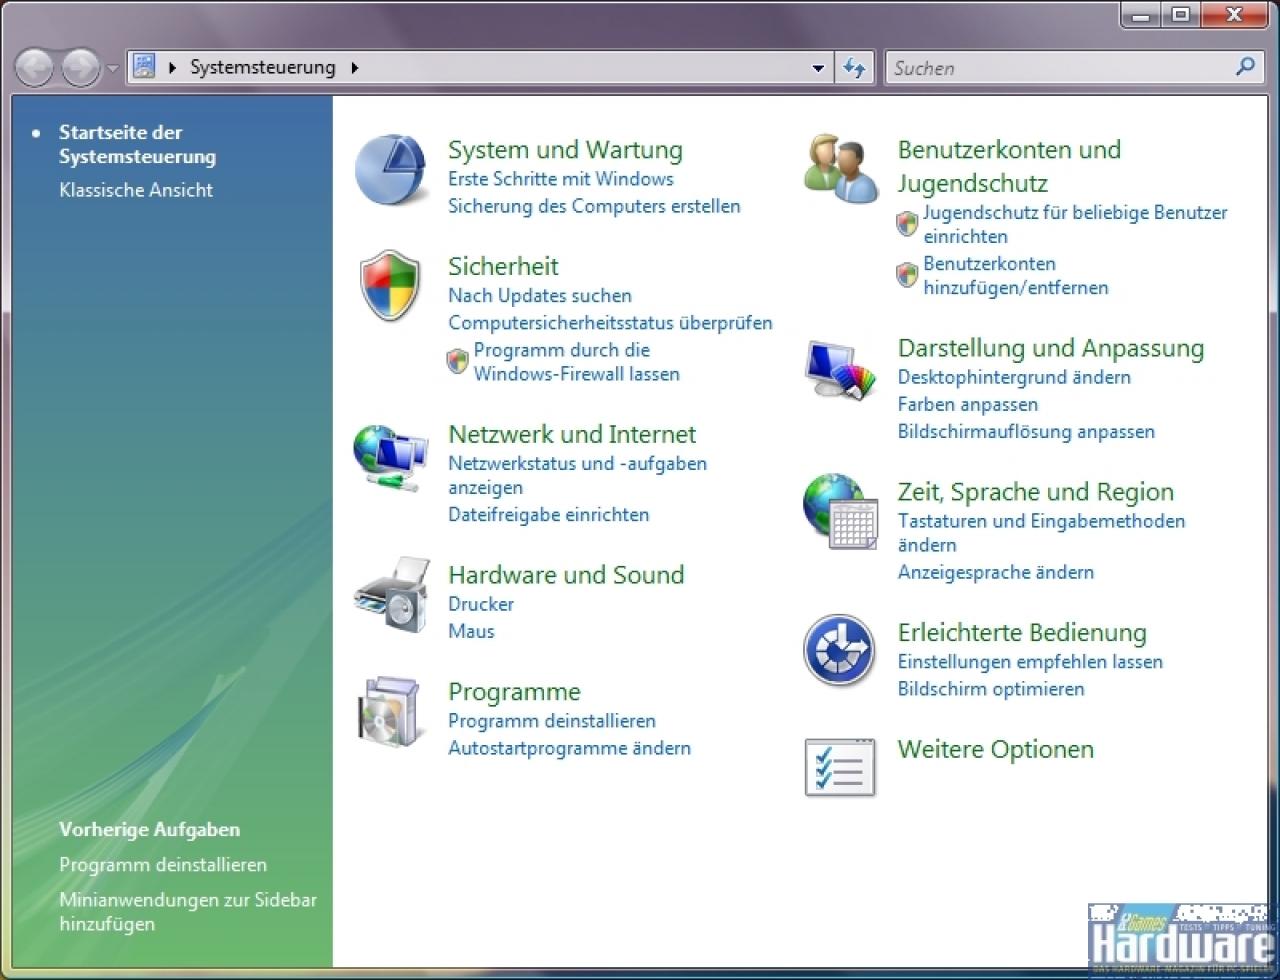Open Autostartprogramme ändern

(569, 748)
